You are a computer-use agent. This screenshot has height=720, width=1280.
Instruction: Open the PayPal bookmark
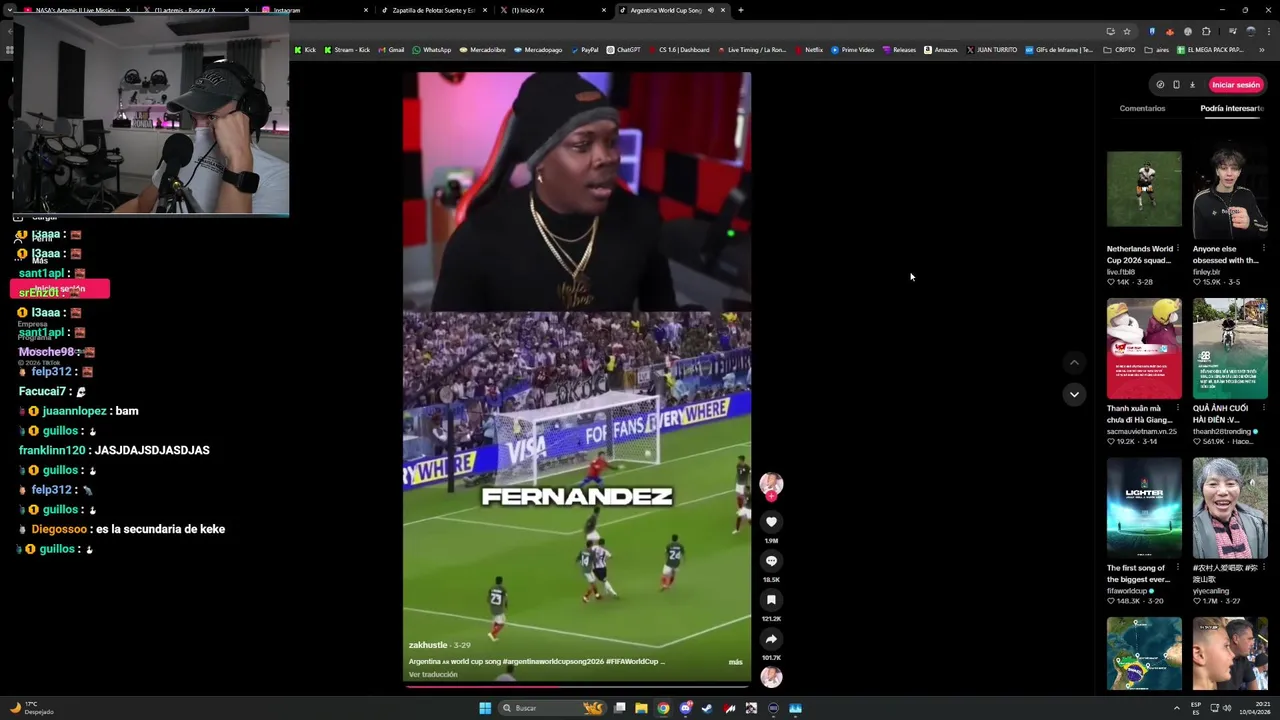[x=584, y=50]
